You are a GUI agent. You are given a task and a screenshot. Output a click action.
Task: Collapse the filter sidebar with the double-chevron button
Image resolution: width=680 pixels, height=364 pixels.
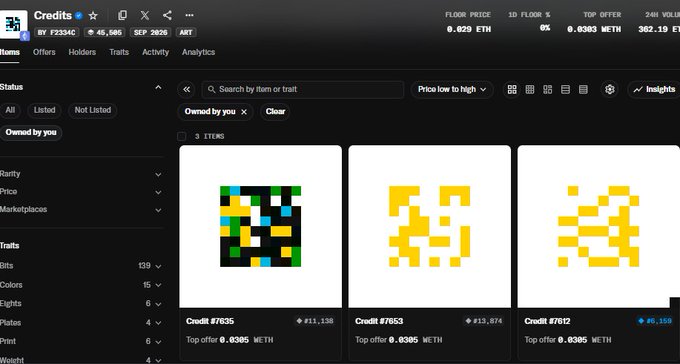pyautogui.click(x=186, y=89)
